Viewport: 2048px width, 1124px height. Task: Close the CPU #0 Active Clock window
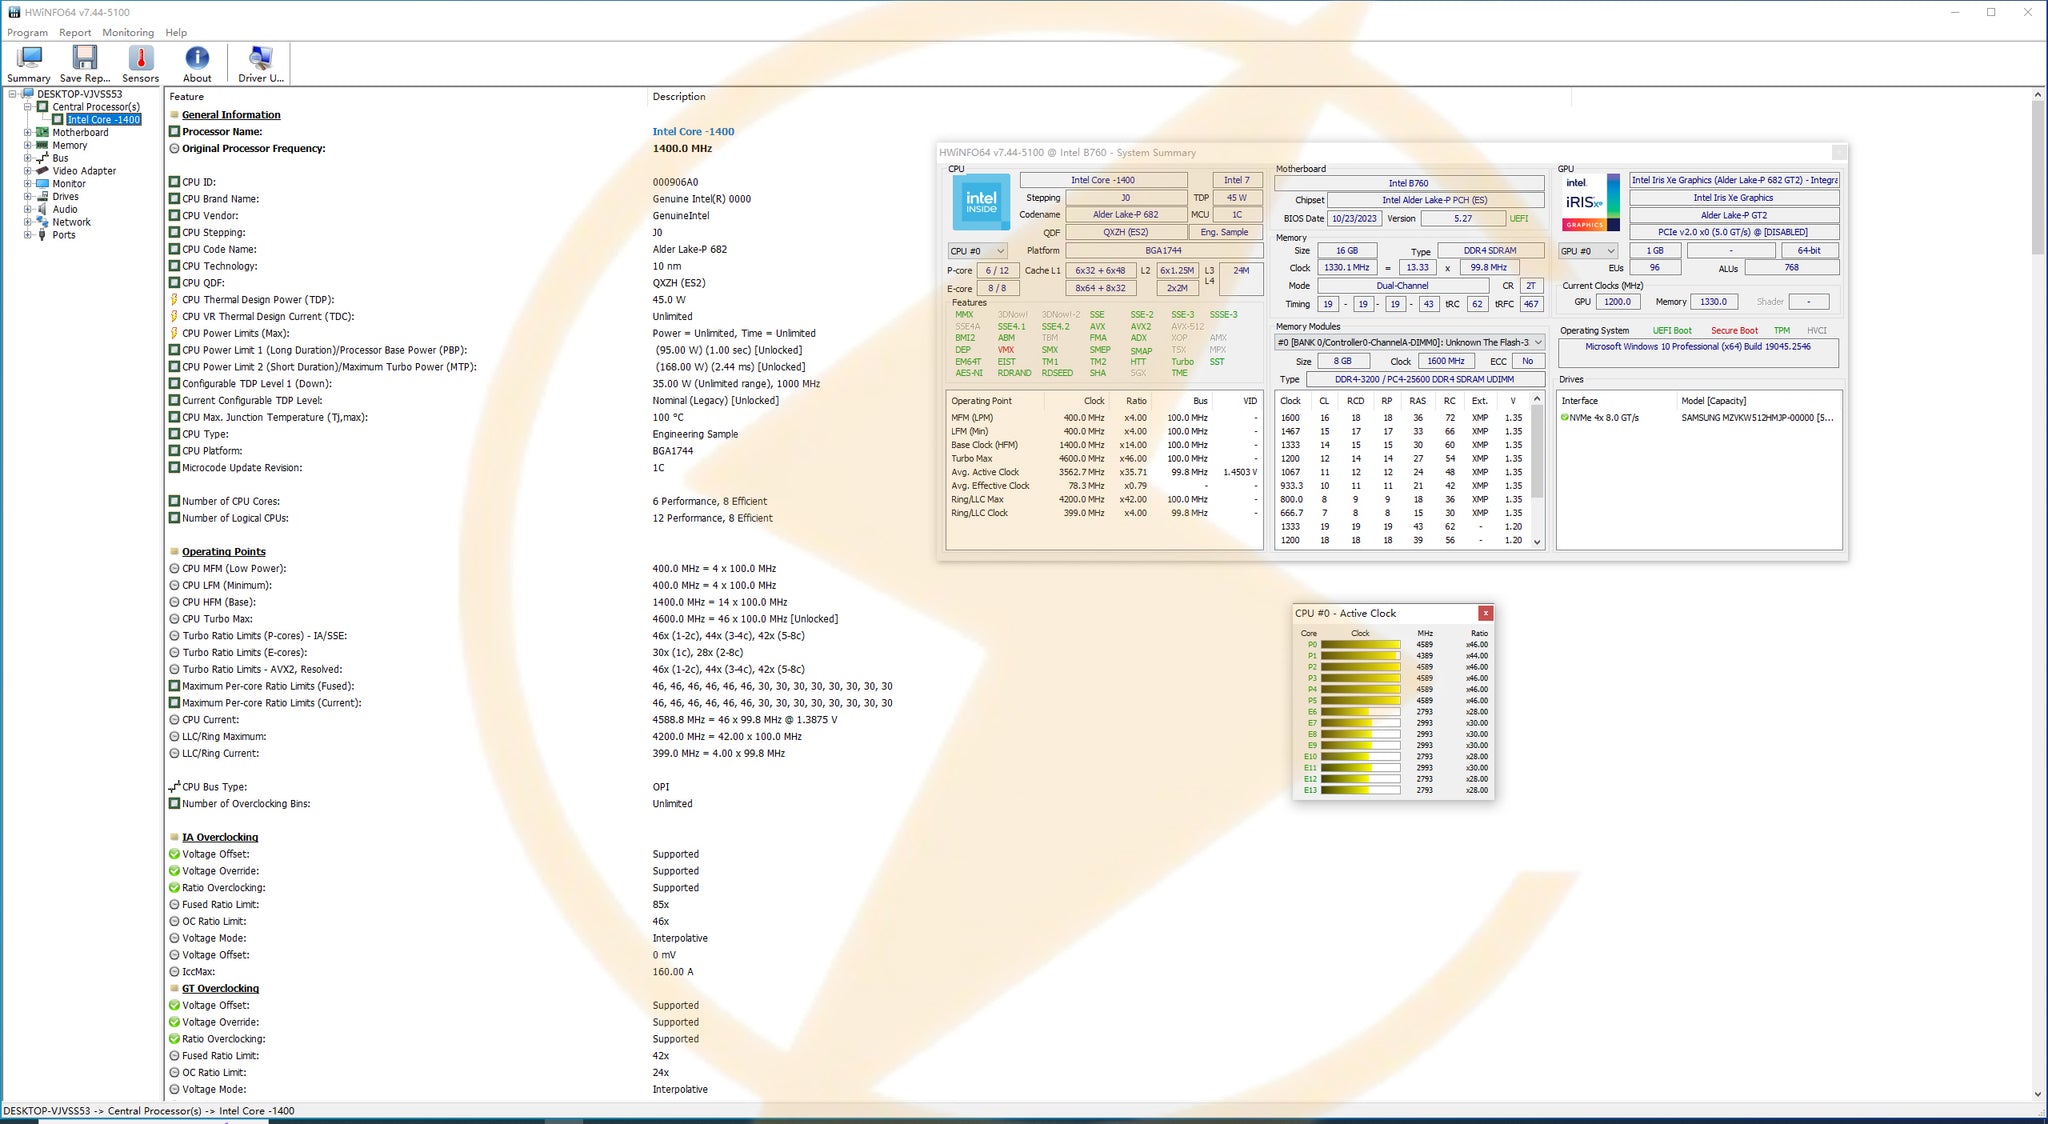[x=1485, y=614]
